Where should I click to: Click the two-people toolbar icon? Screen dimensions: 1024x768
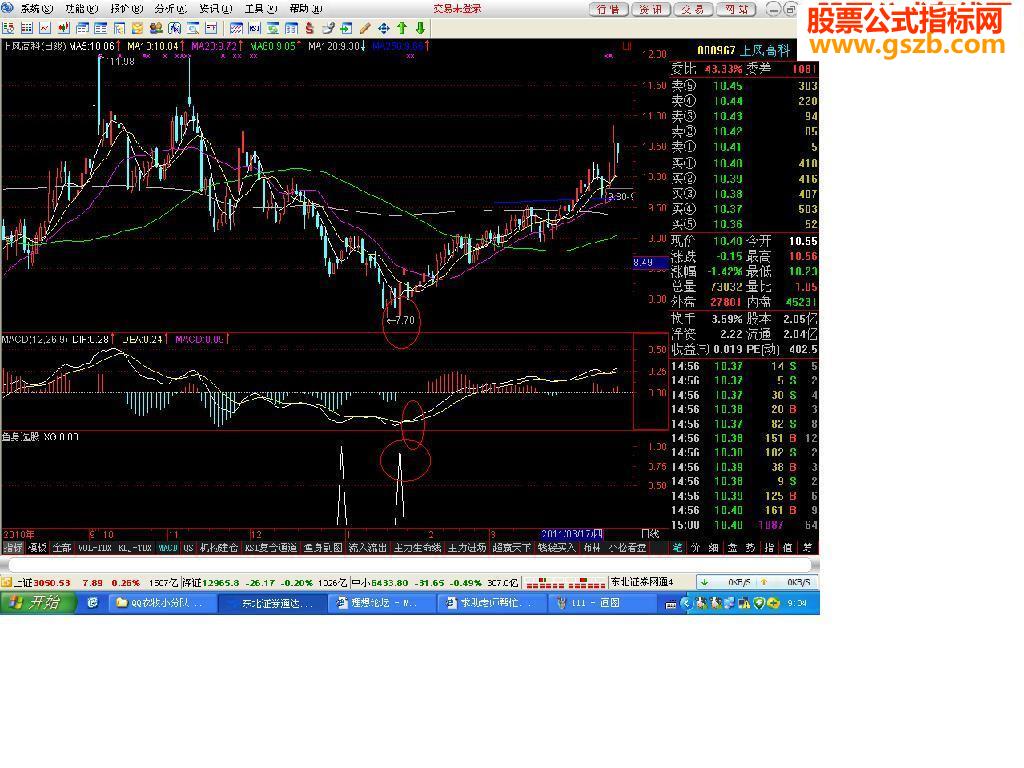click(x=156, y=28)
